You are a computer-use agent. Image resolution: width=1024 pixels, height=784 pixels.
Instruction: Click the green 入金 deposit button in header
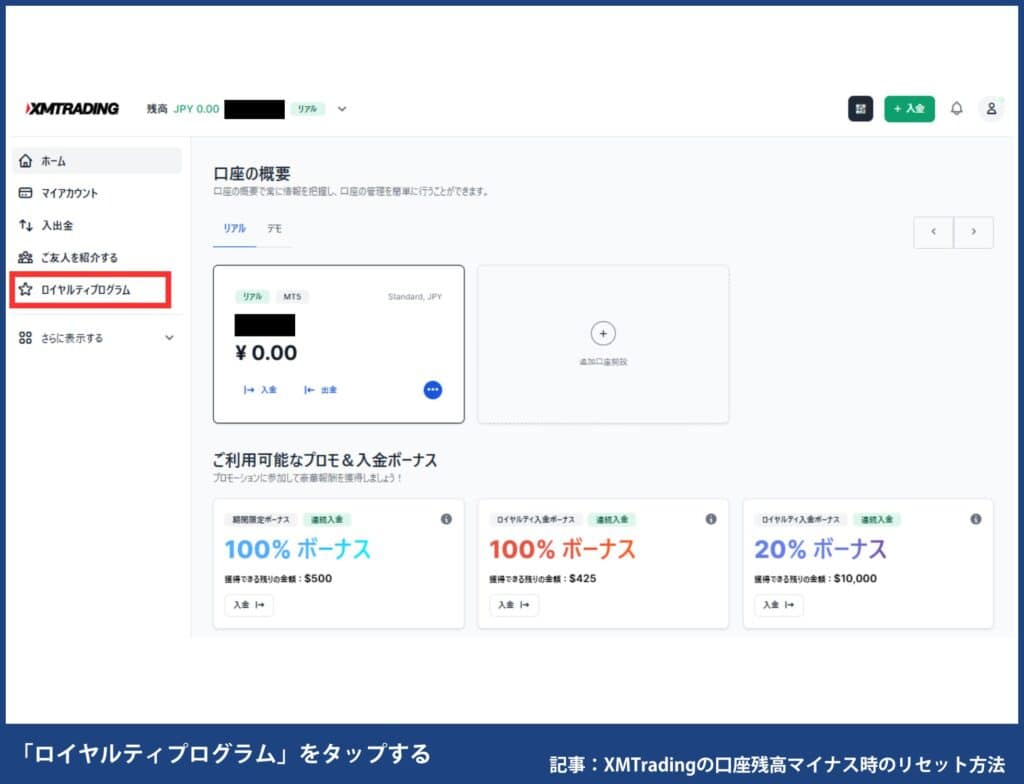click(x=909, y=108)
